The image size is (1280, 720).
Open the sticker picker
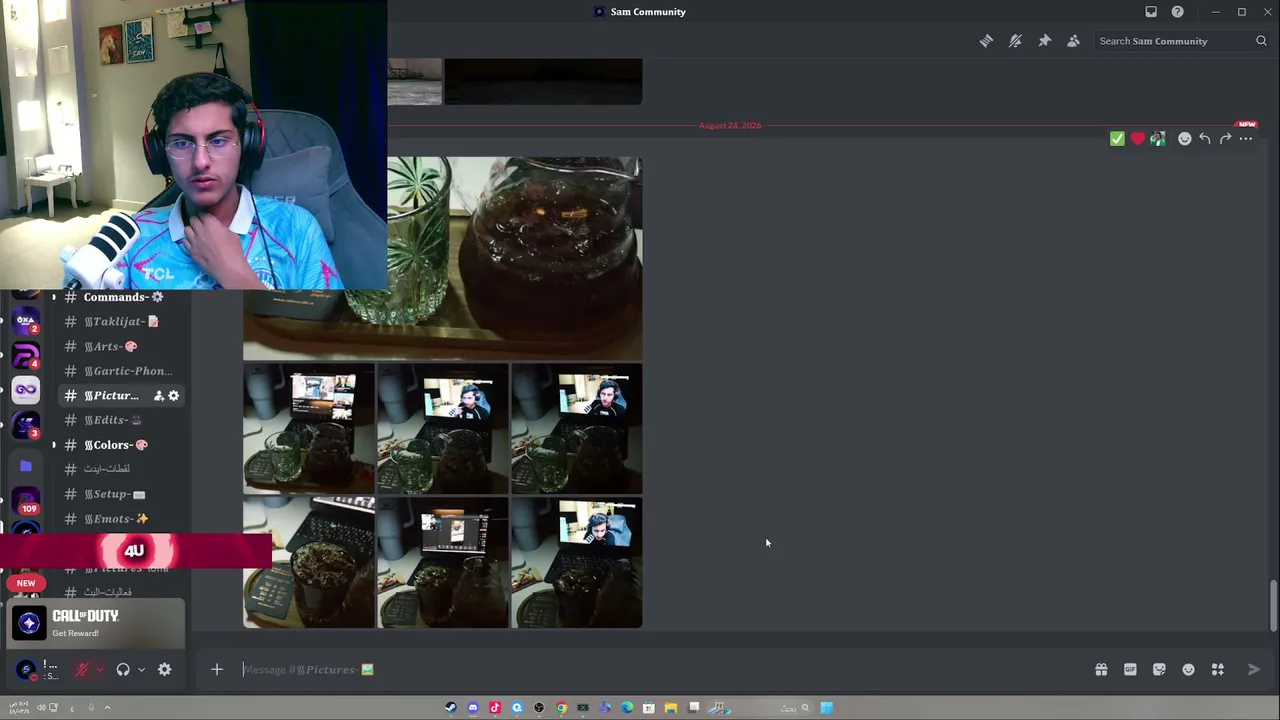[1159, 670]
